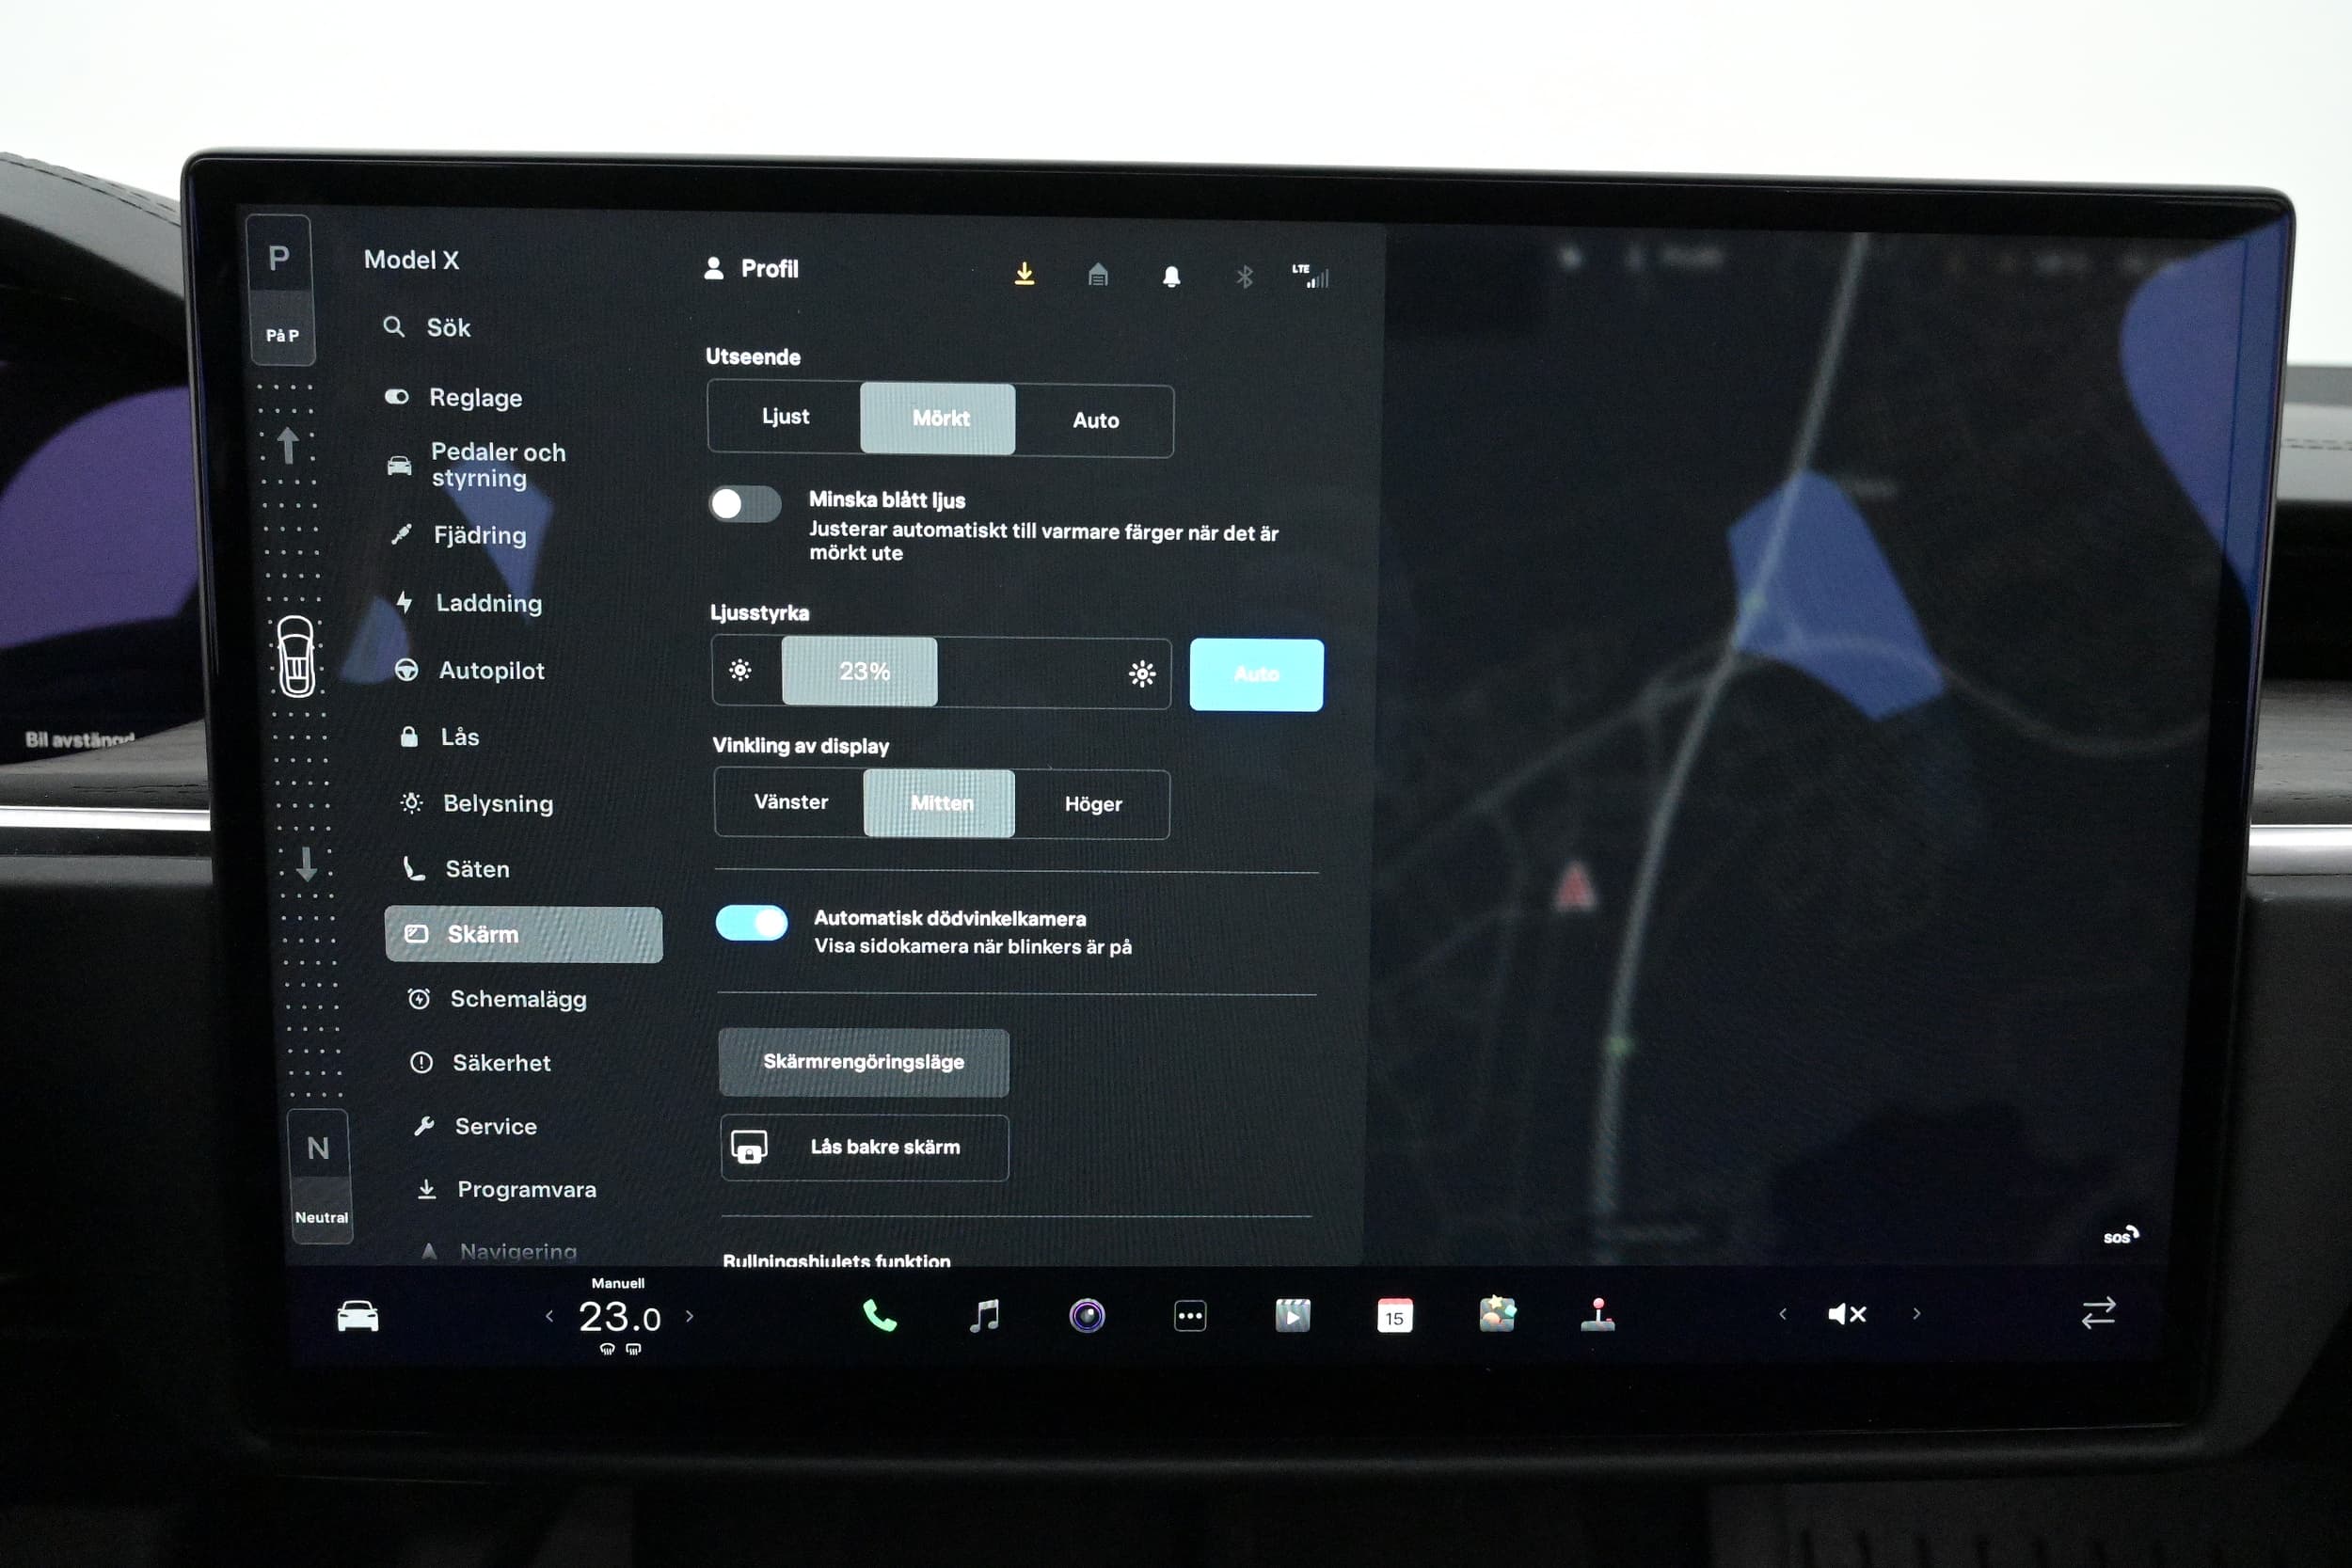Open the car controls icon in bottom bar
2352x1568 pixels.
click(x=357, y=1316)
